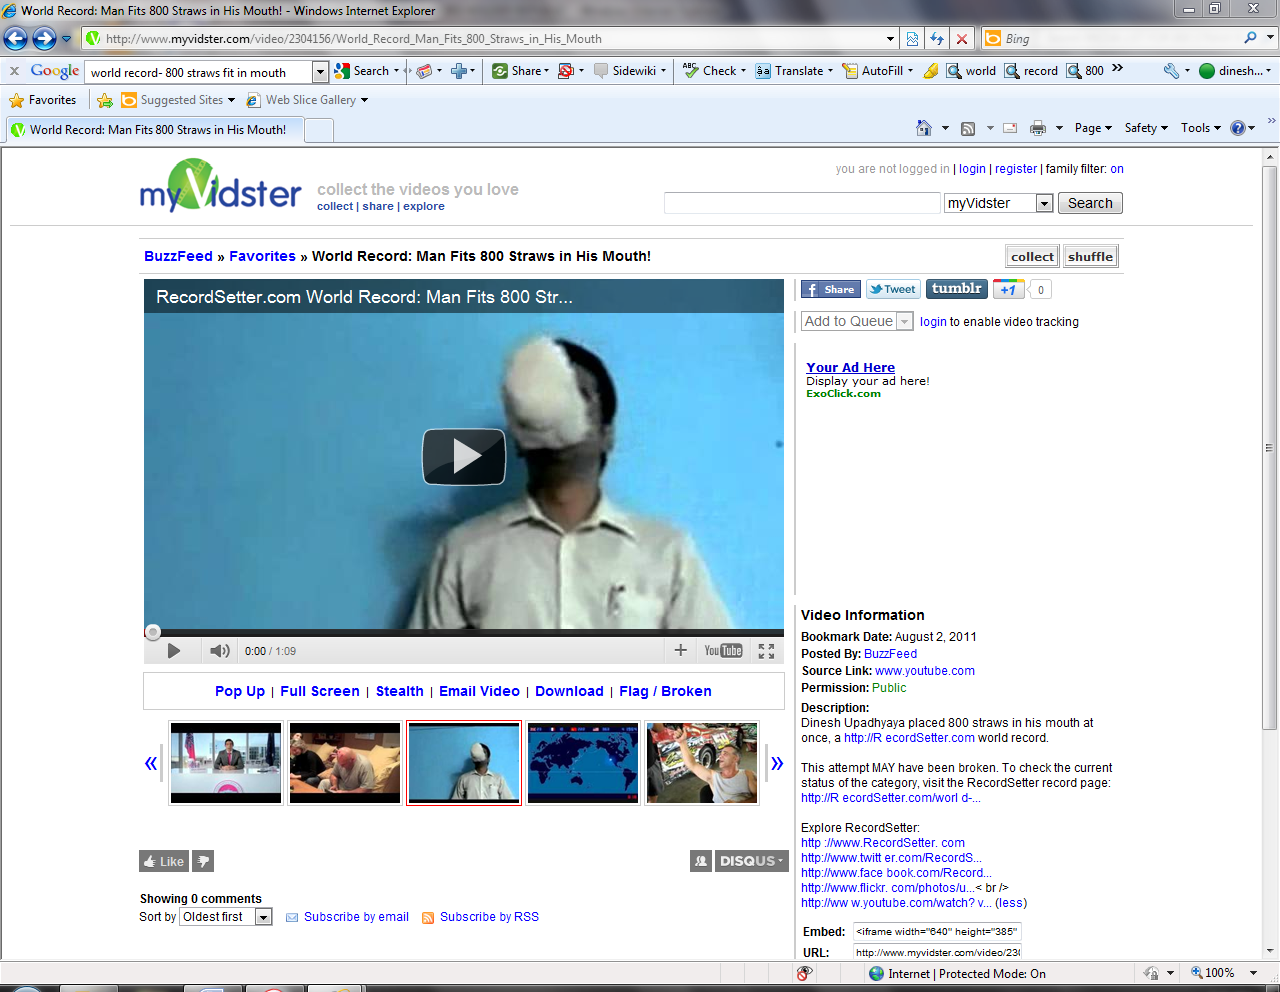Image resolution: width=1280 pixels, height=992 pixels.
Task: Click add to favorites bar icon
Action: coord(104,100)
